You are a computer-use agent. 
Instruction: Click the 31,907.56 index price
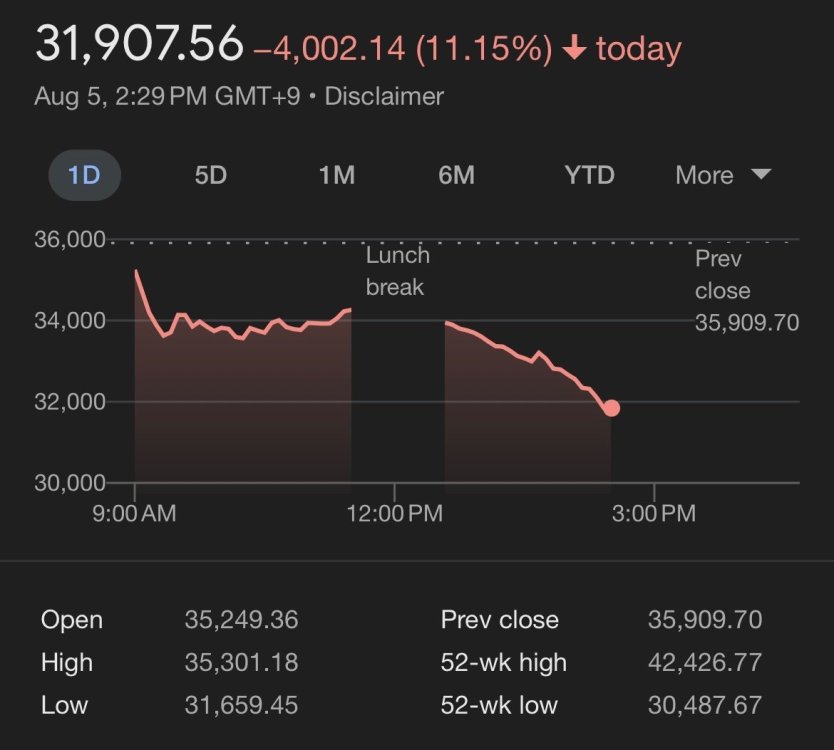point(139,44)
